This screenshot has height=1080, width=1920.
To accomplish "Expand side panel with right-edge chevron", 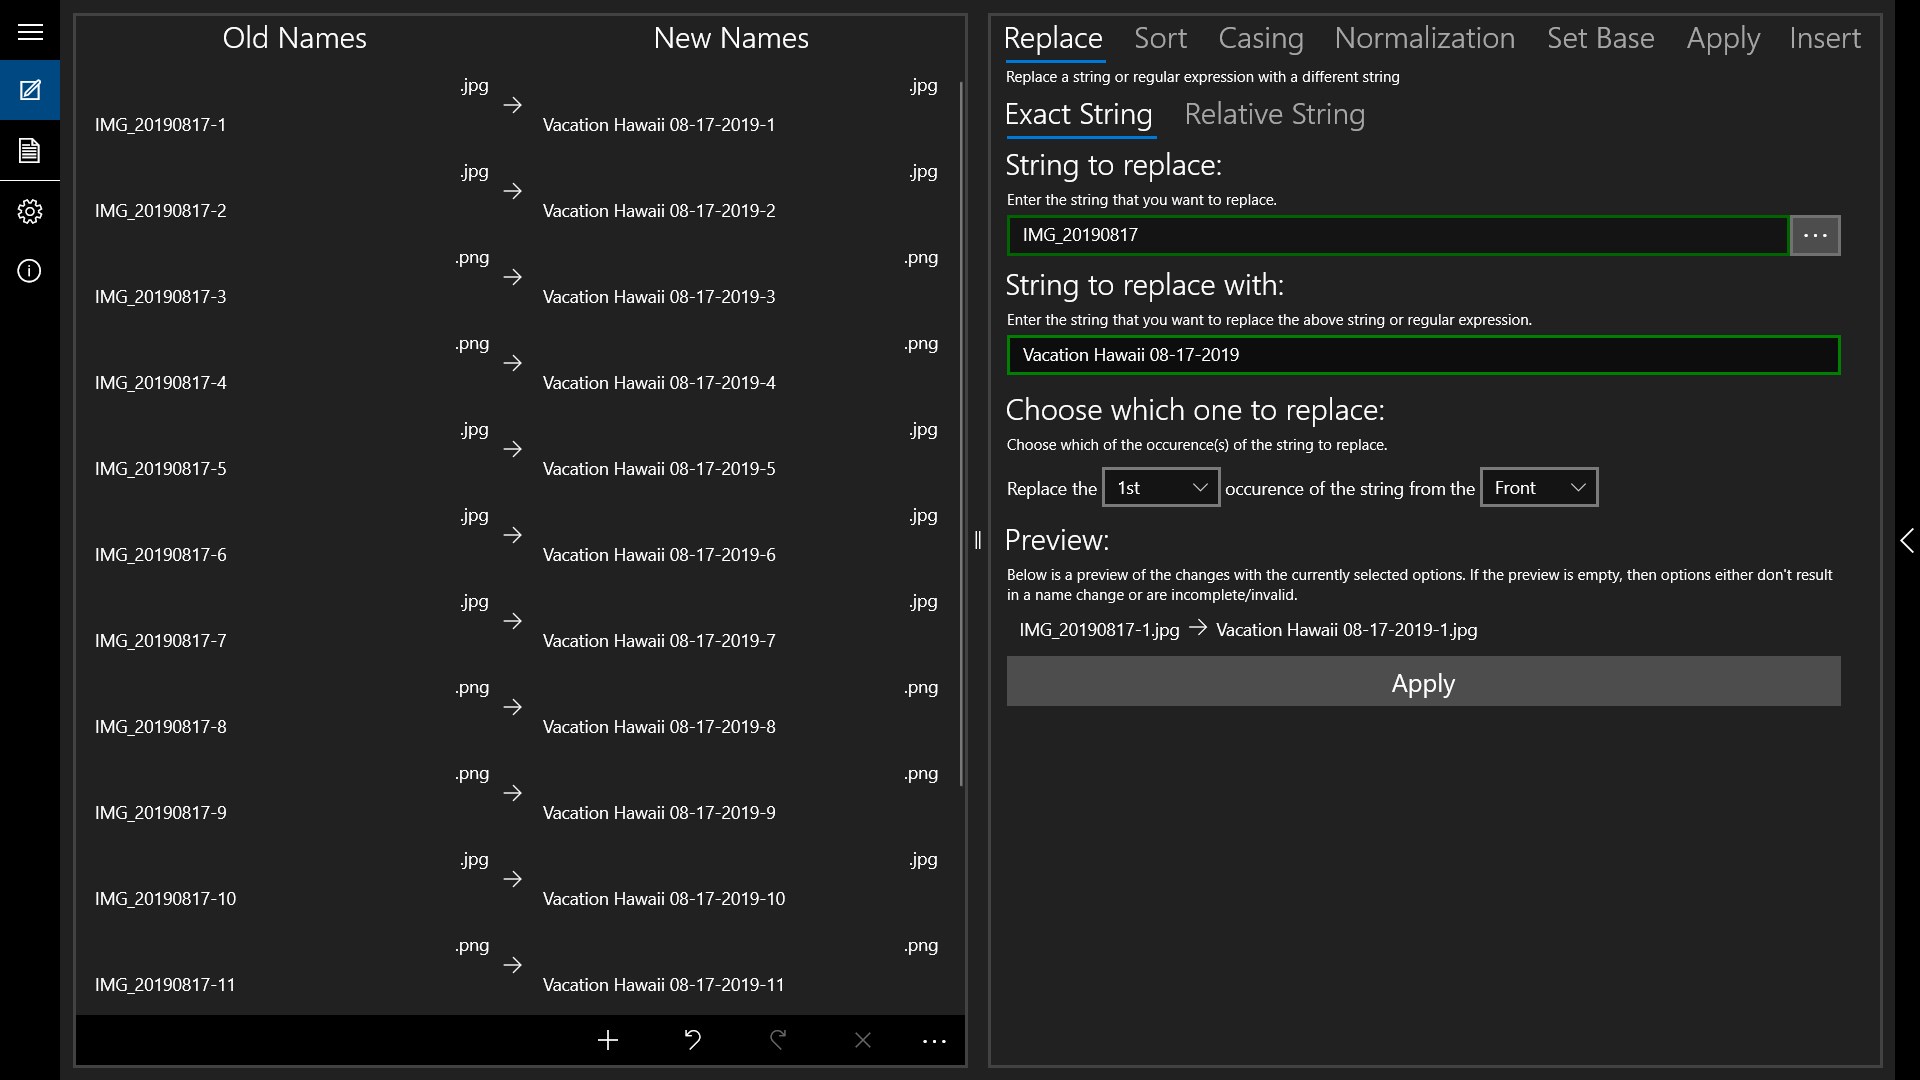I will (1907, 541).
